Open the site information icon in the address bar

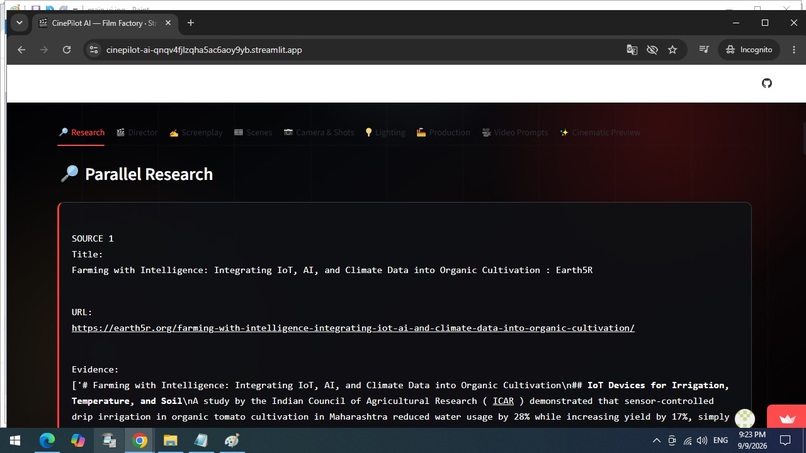(x=94, y=50)
